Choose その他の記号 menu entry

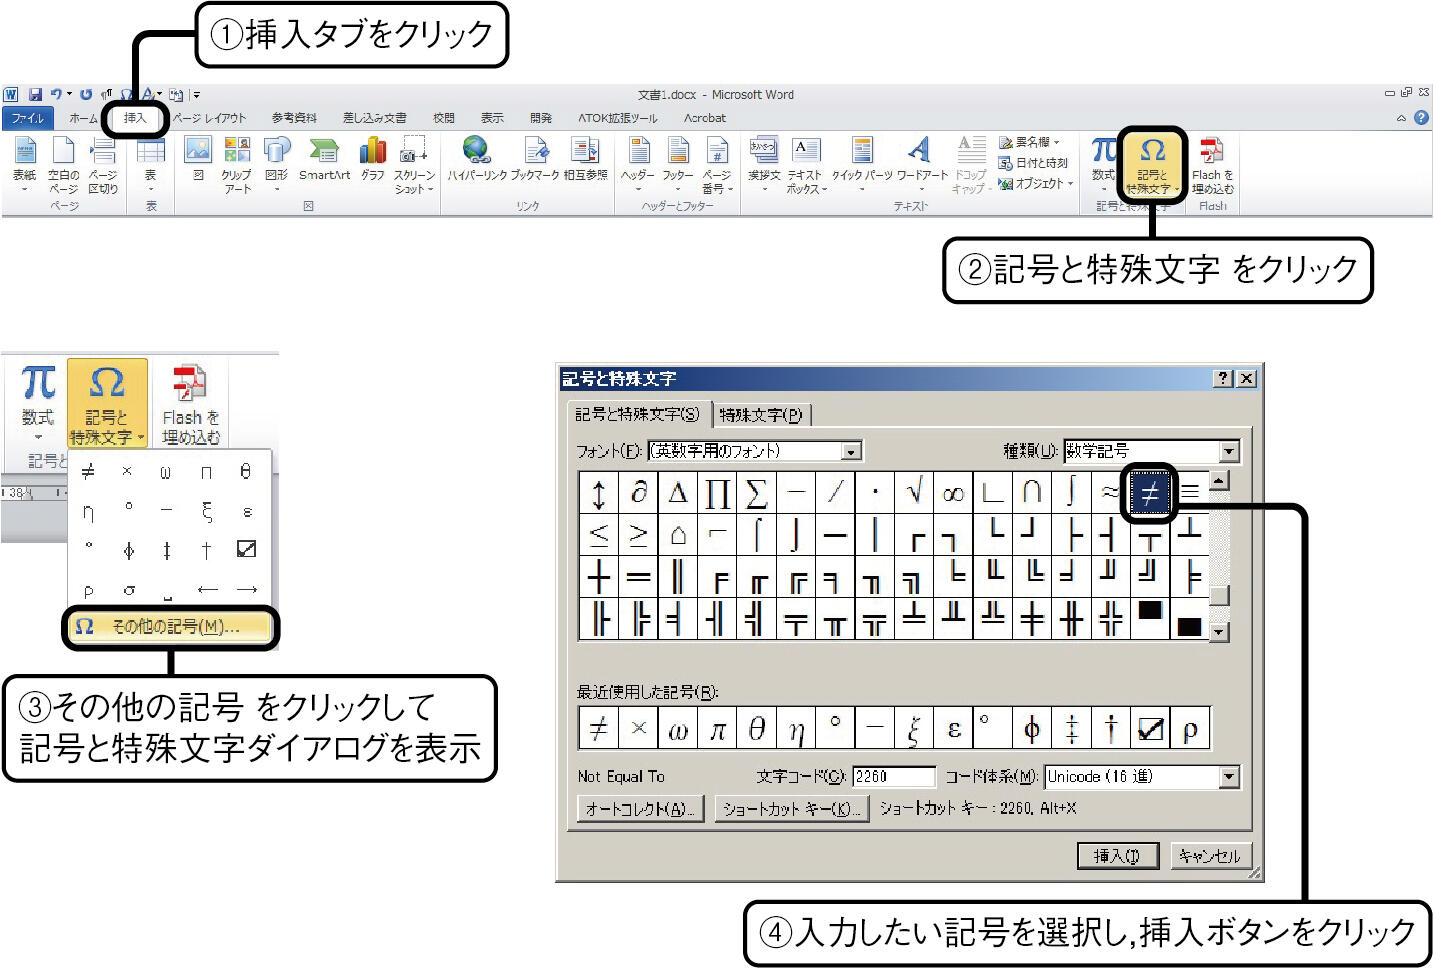(172, 627)
